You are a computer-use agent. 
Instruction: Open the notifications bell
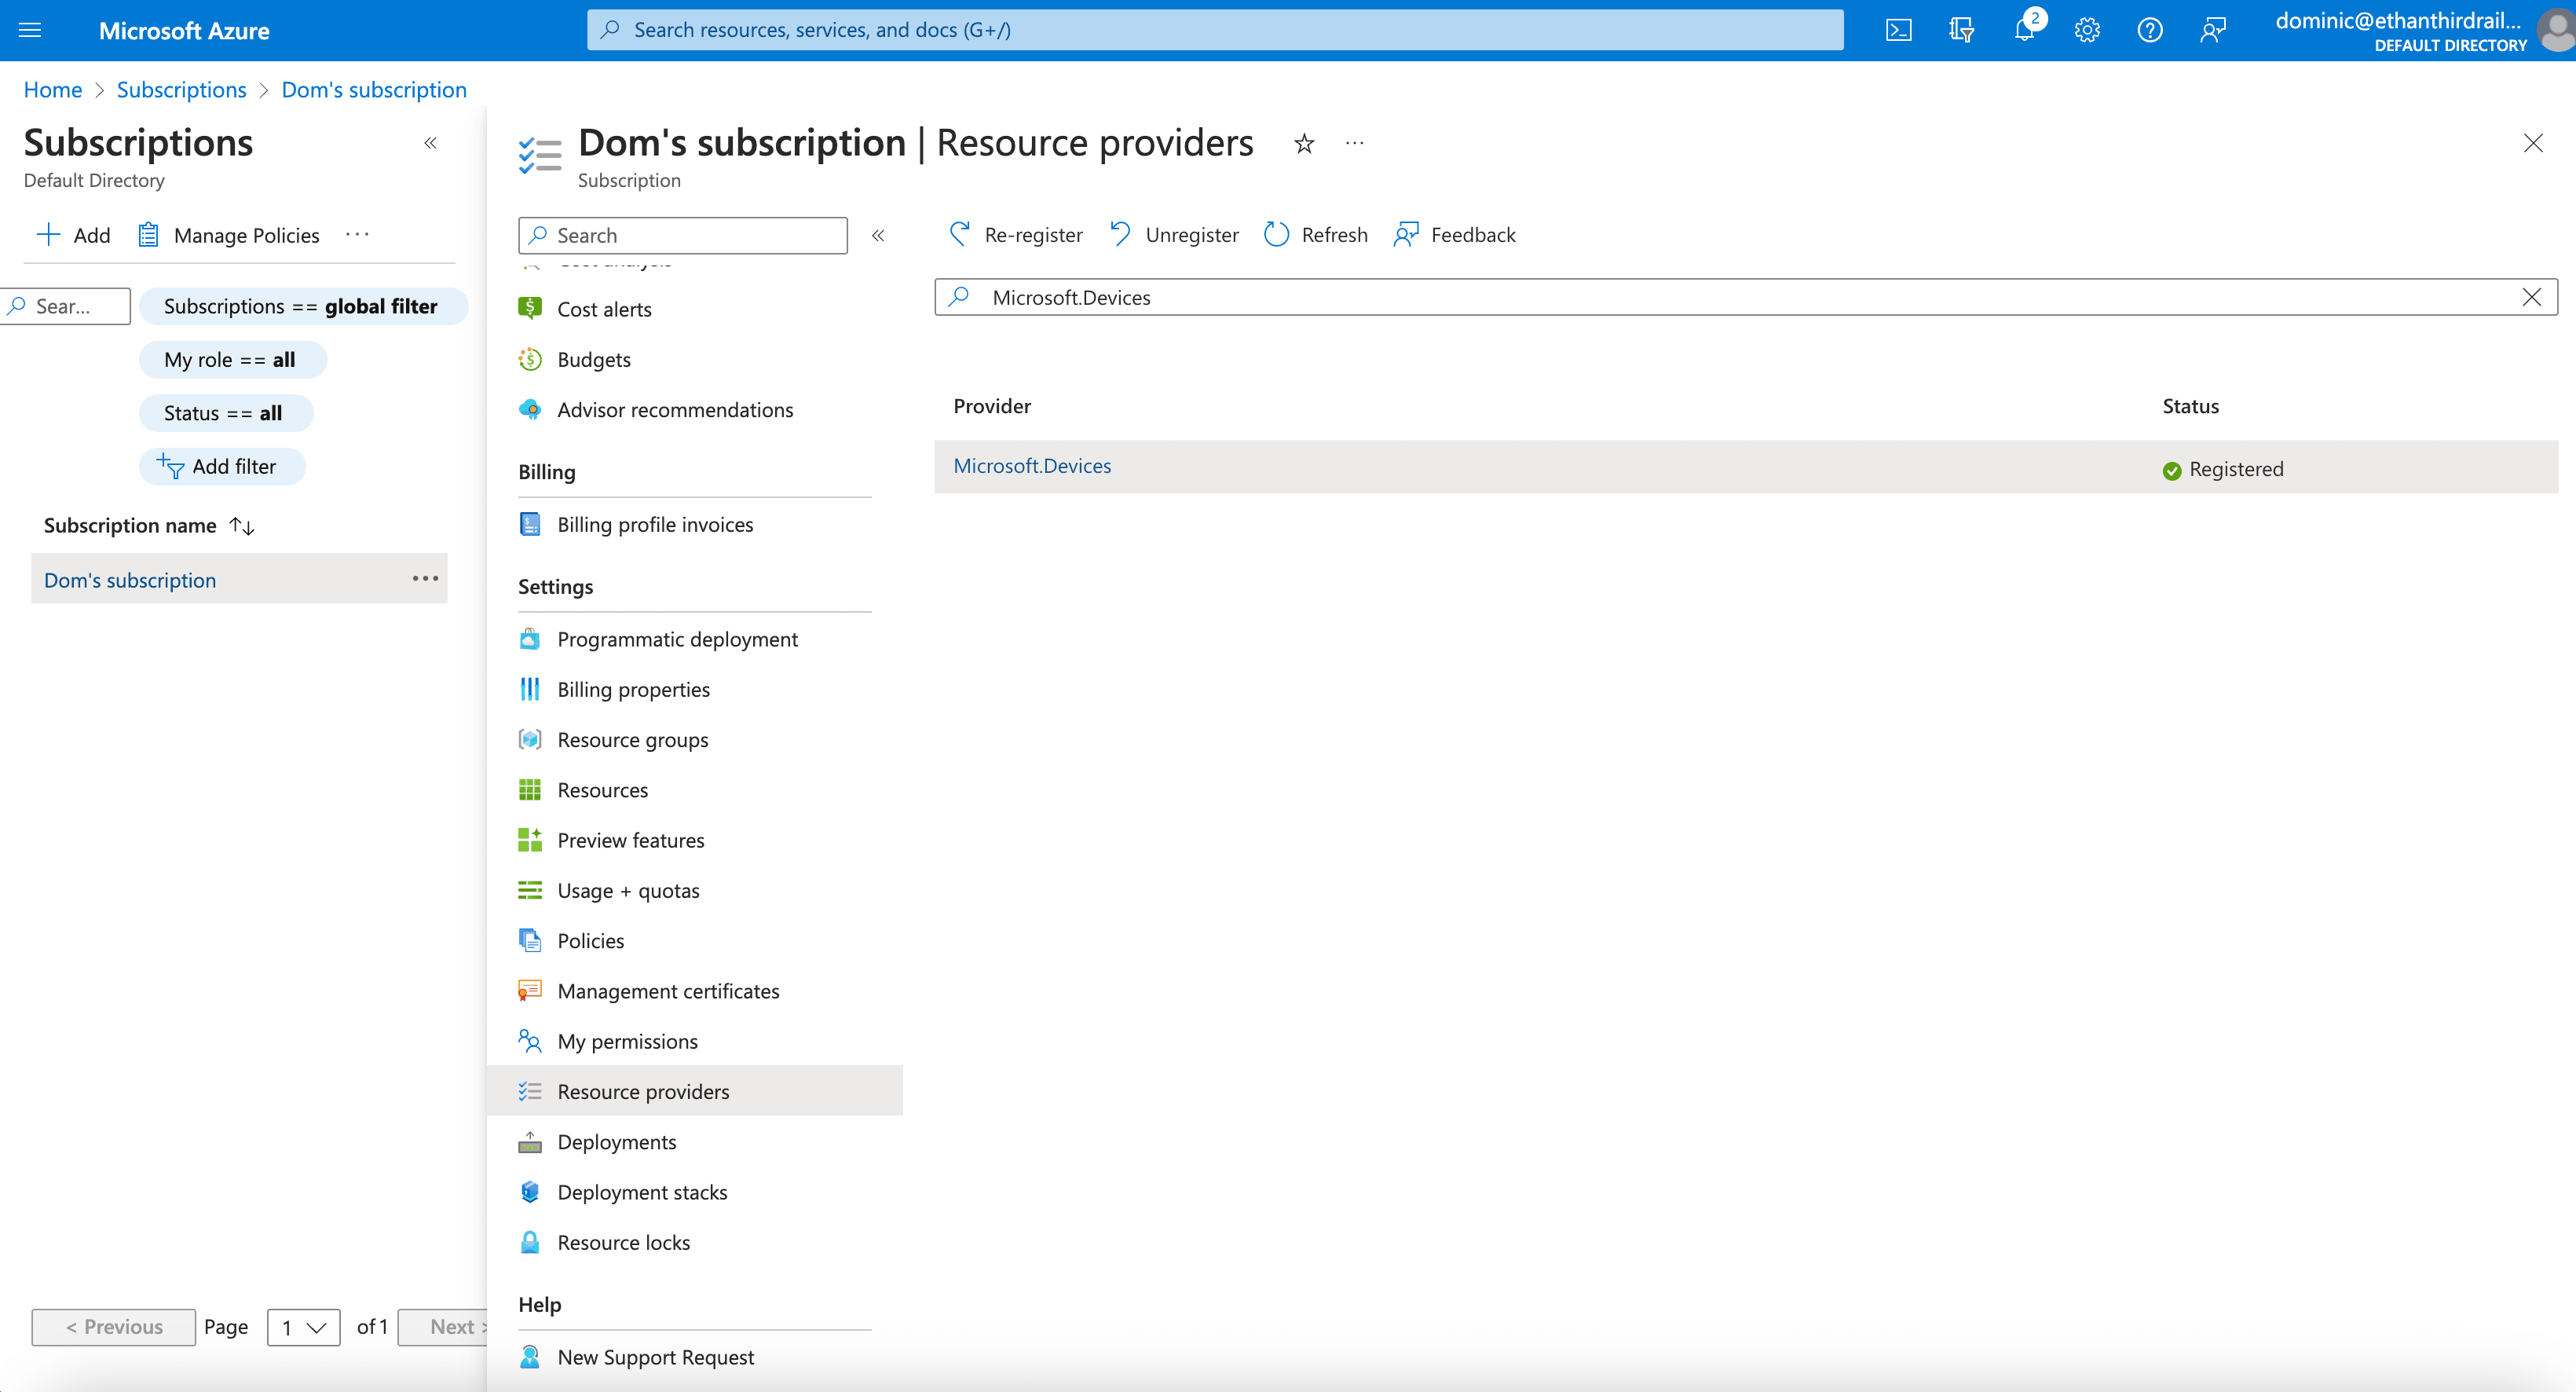pos(2024,30)
